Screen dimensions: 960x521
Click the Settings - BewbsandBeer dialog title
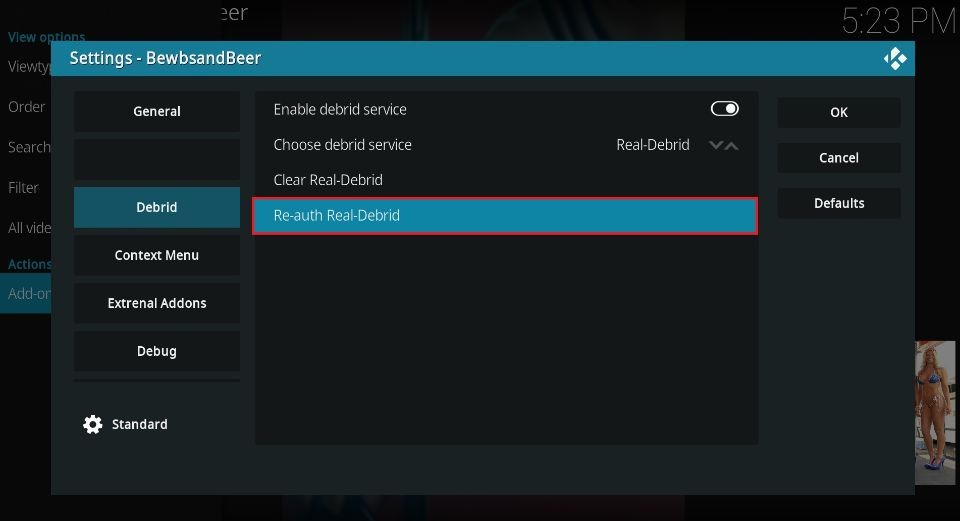(165, 58)
